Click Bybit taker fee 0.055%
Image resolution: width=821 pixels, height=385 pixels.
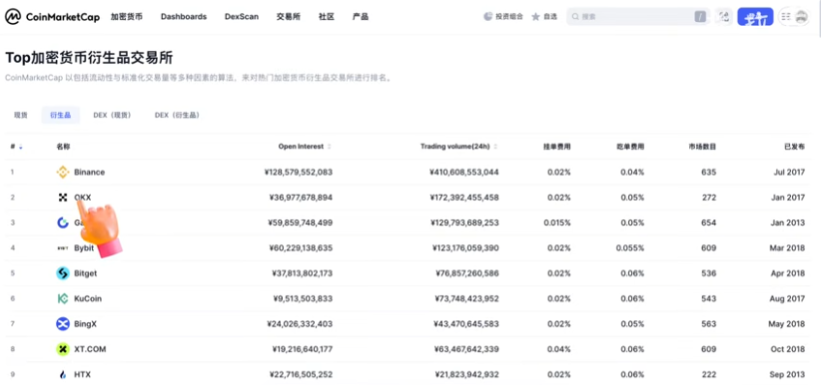coord(630,248)
